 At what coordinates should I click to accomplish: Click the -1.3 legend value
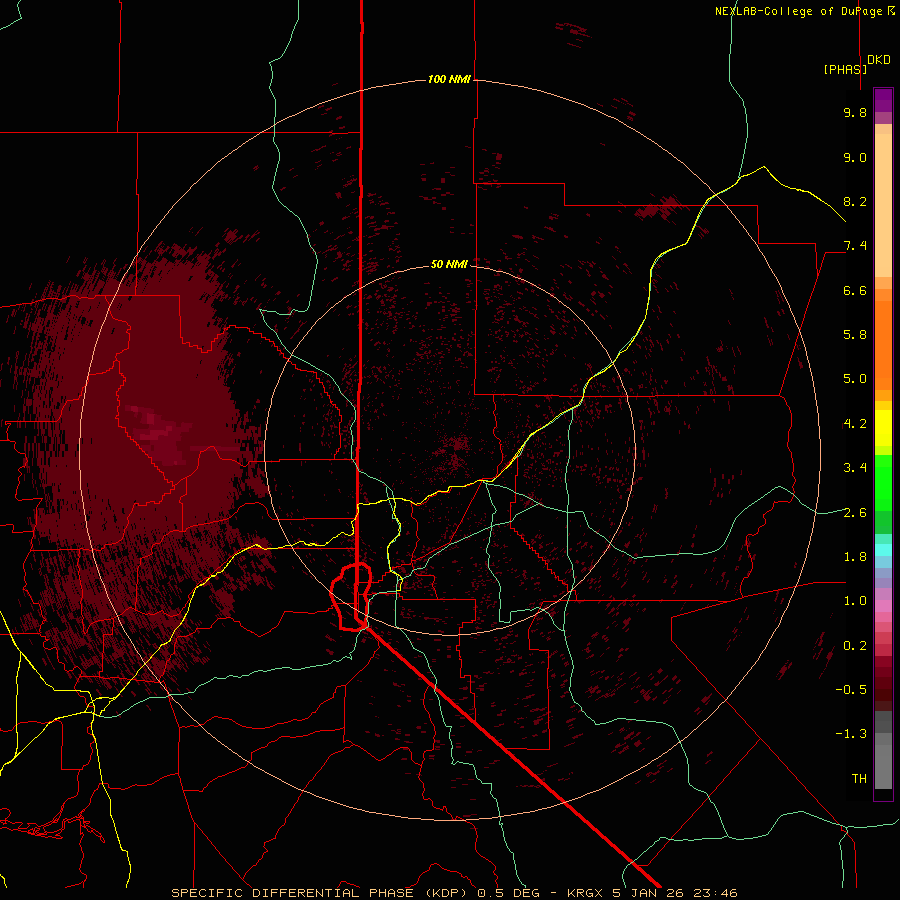pyautogui.click(x=851, y=734)
